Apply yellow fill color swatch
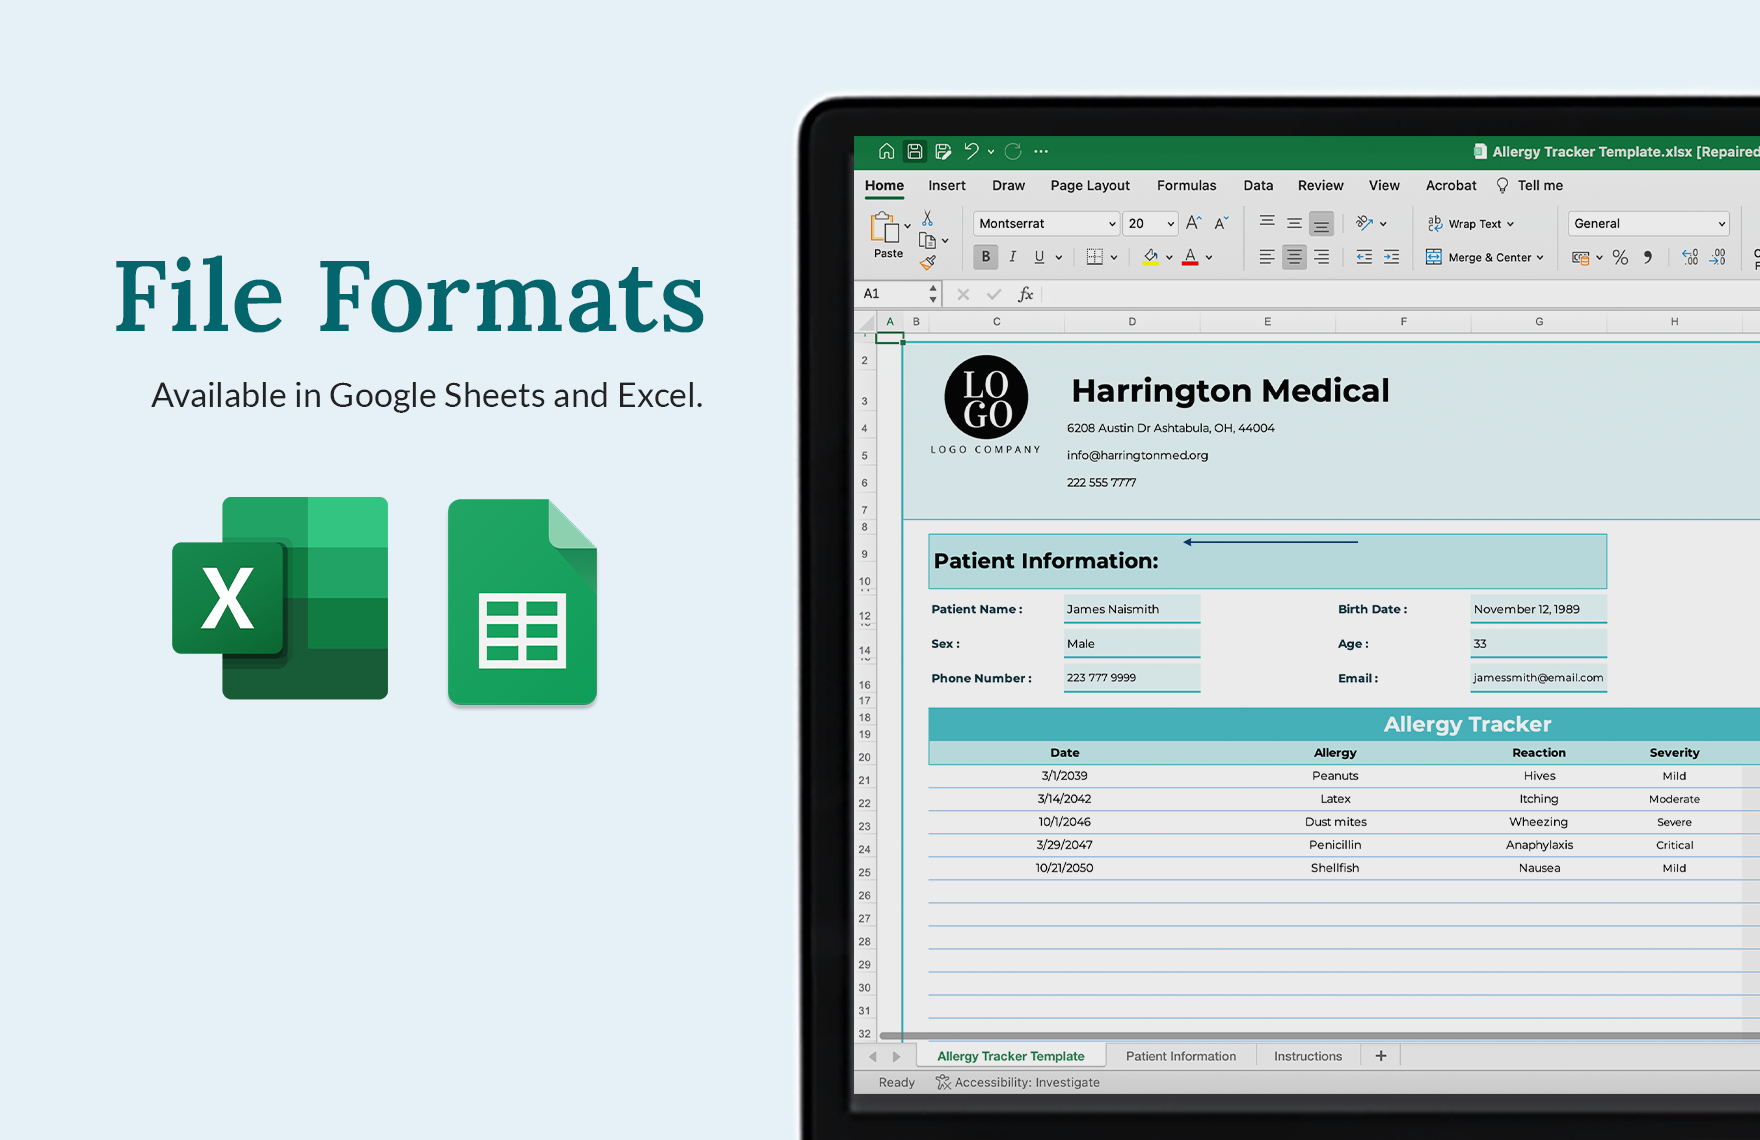This screenshot has width=1760, height=1140. click(1151, 257)
